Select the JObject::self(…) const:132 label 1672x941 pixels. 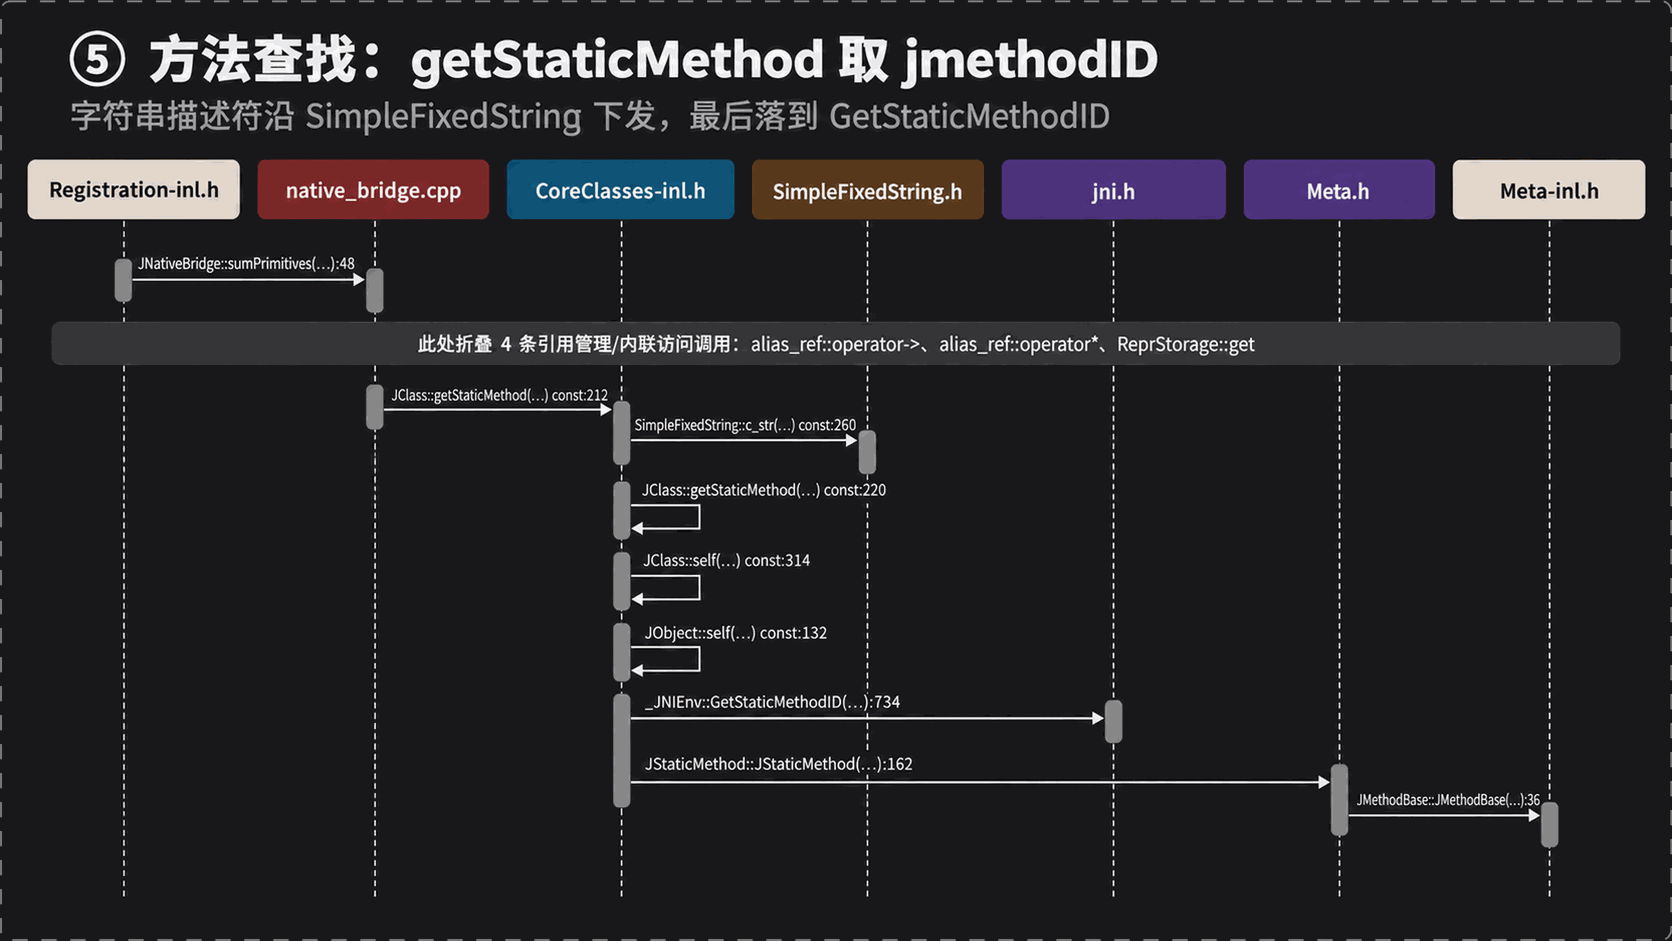point(735,633)
